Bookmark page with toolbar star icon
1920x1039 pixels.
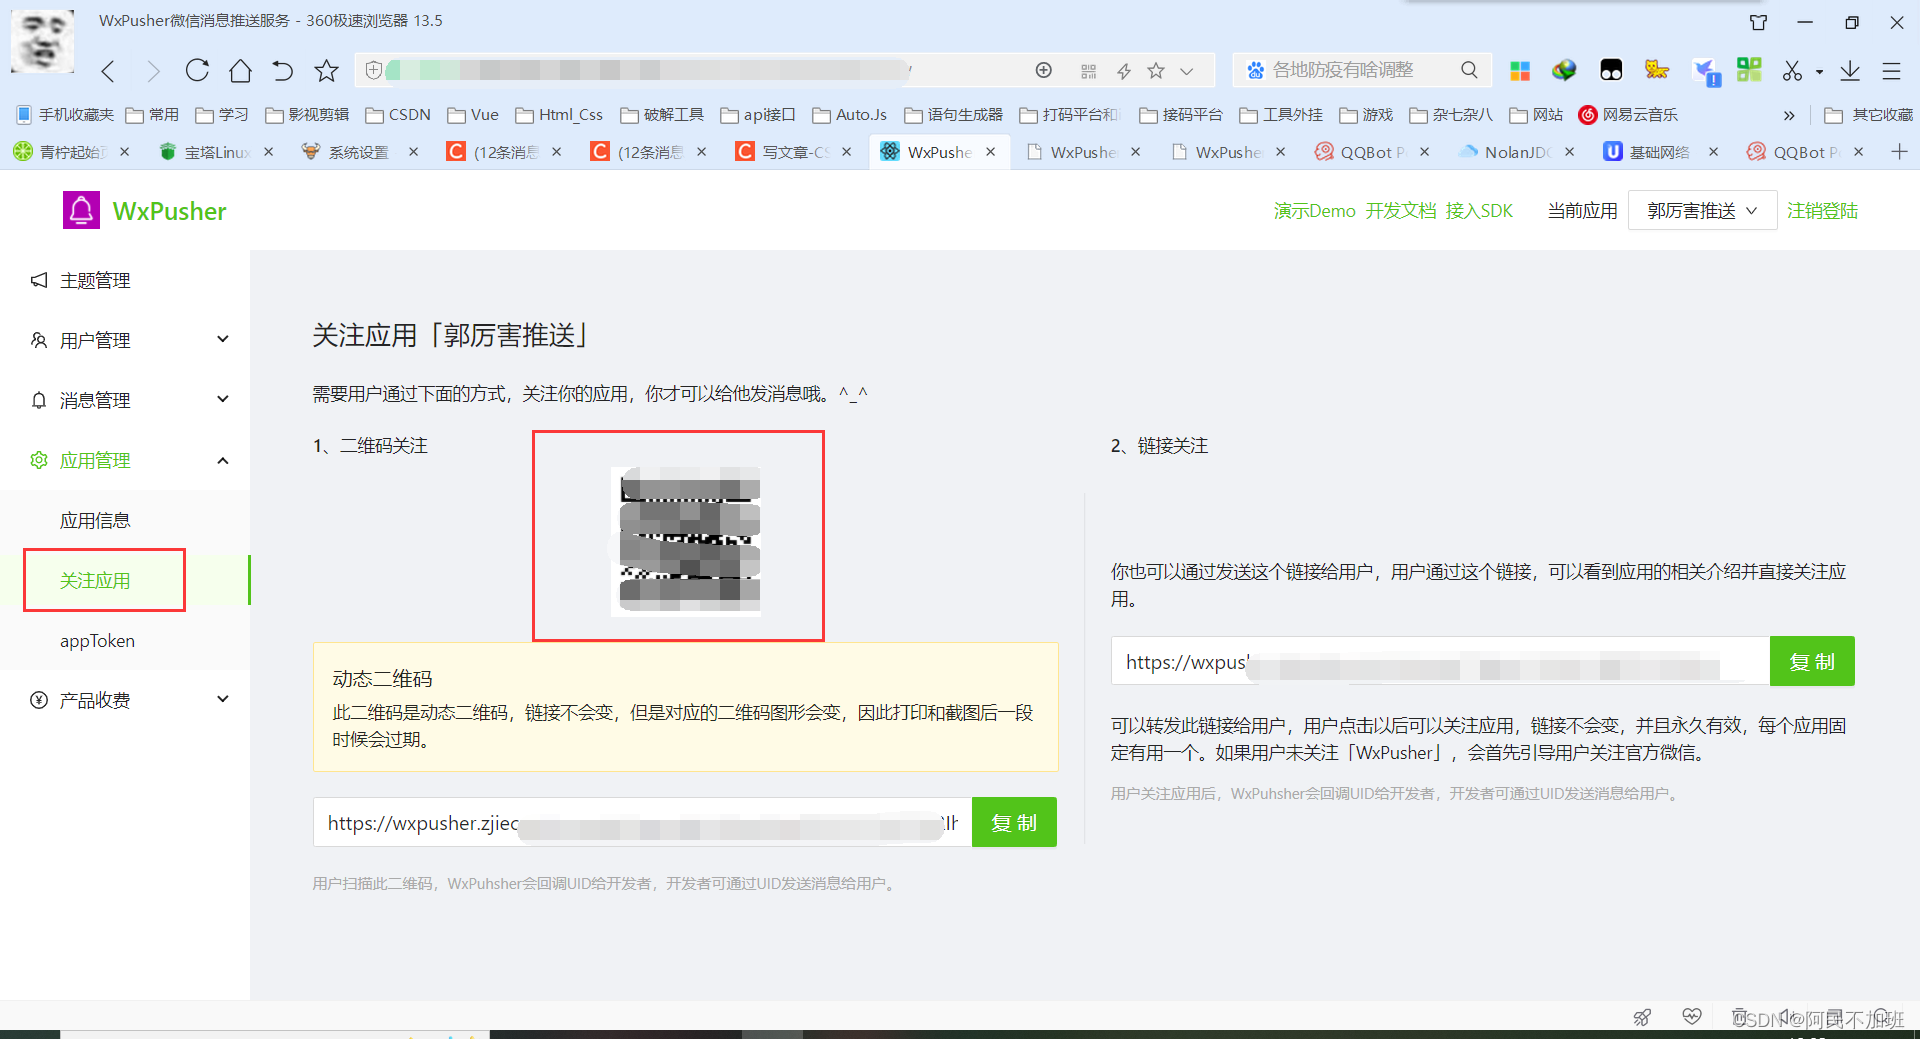(x=326, y=70)
